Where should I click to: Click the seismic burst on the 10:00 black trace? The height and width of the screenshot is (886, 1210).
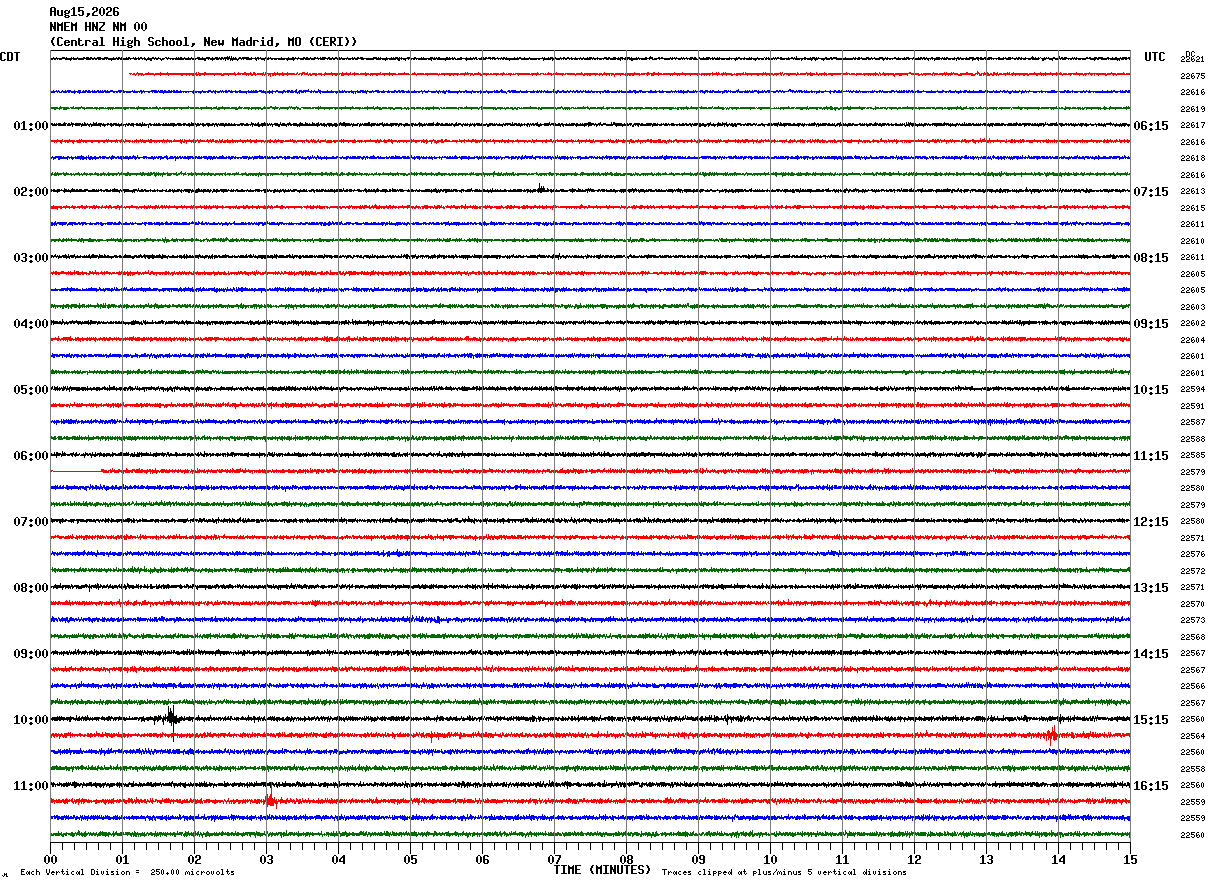[173, 716]
